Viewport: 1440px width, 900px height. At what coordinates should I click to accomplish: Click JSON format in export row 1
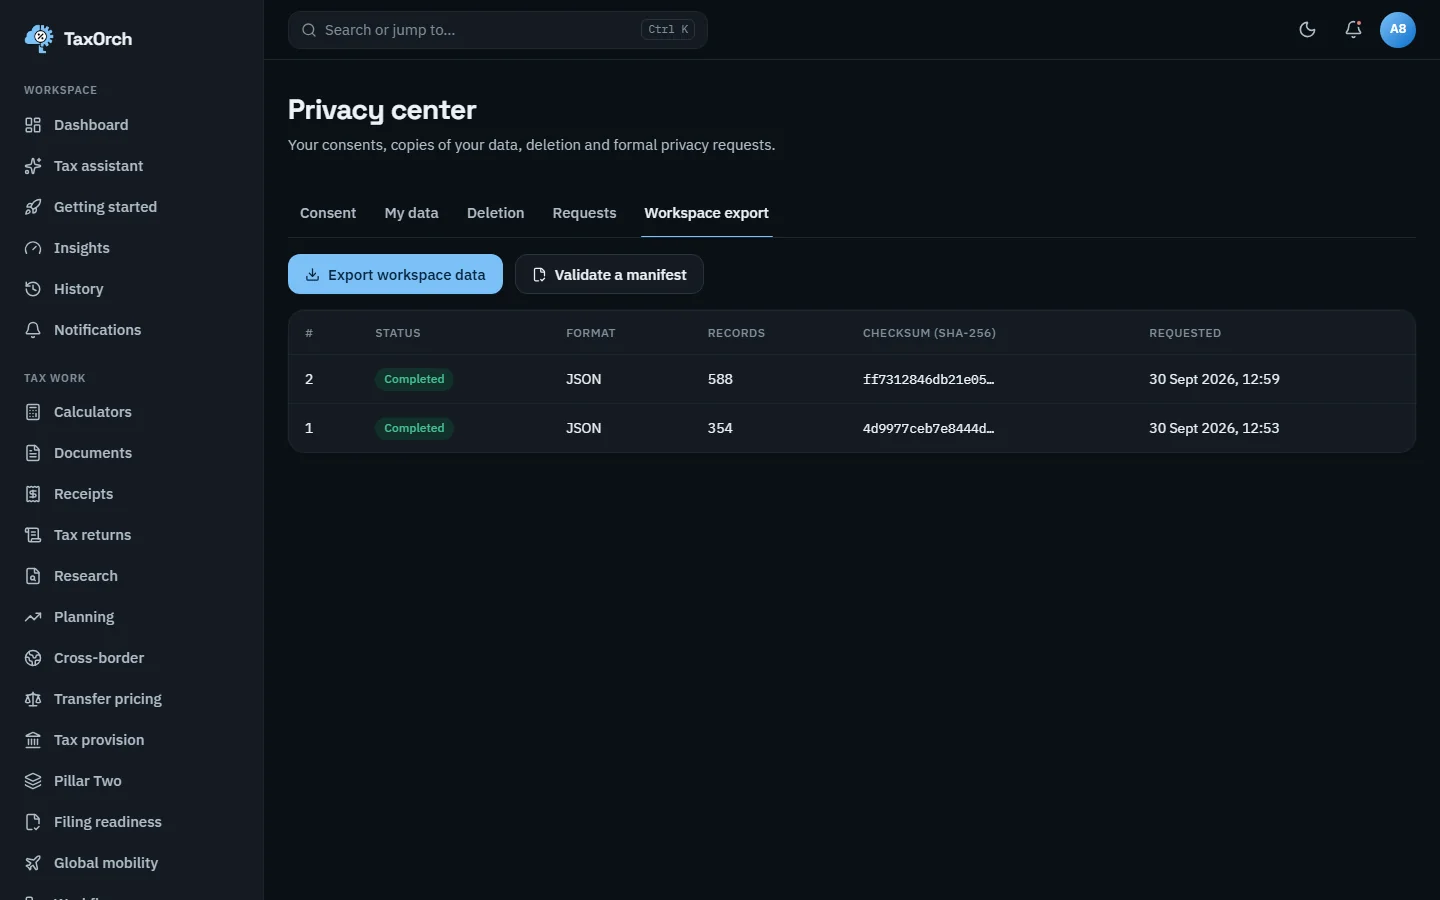pos(584,428)
